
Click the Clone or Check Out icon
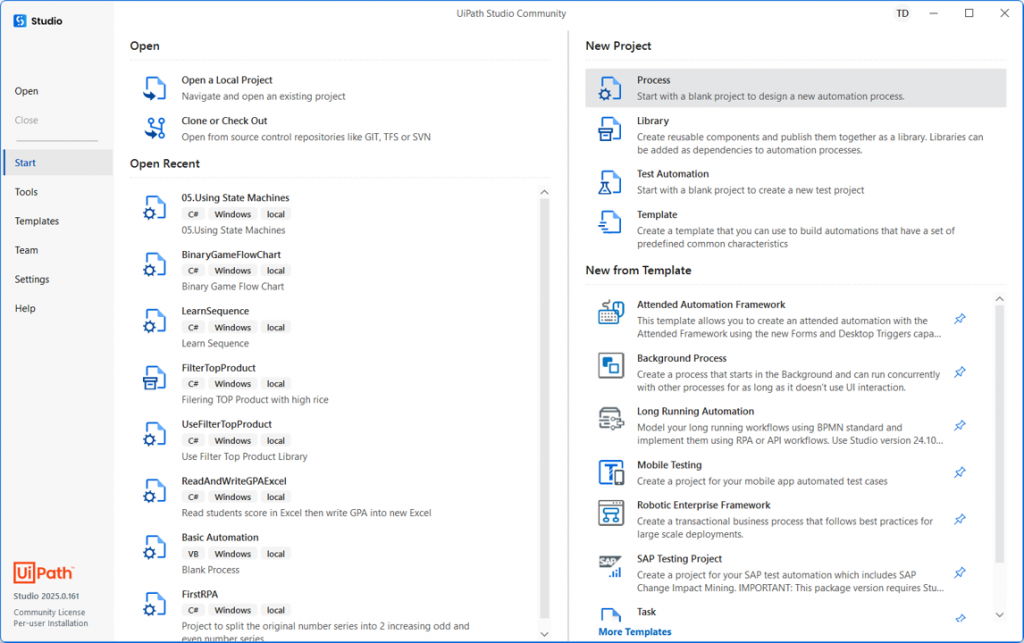click(155, 129)
